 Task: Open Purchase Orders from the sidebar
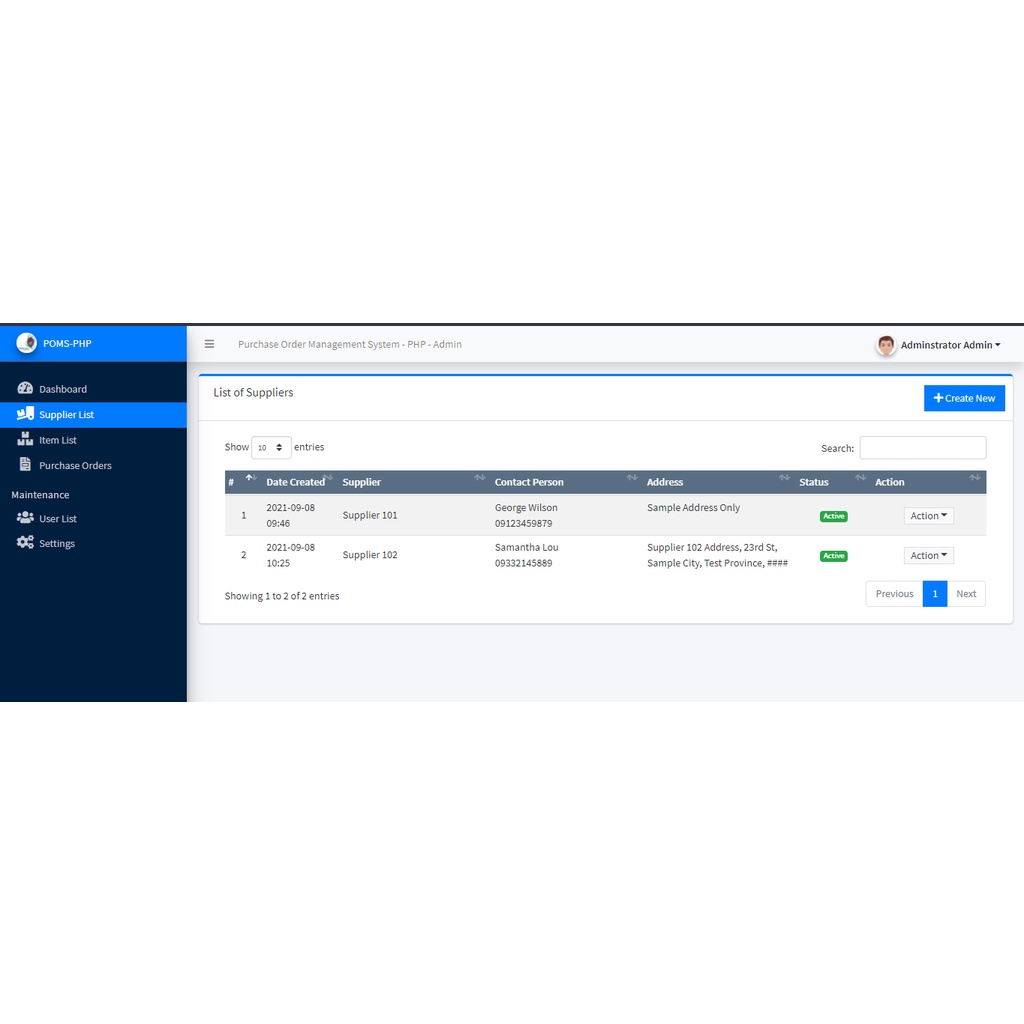pyautogui.click(x=75, y=465)
